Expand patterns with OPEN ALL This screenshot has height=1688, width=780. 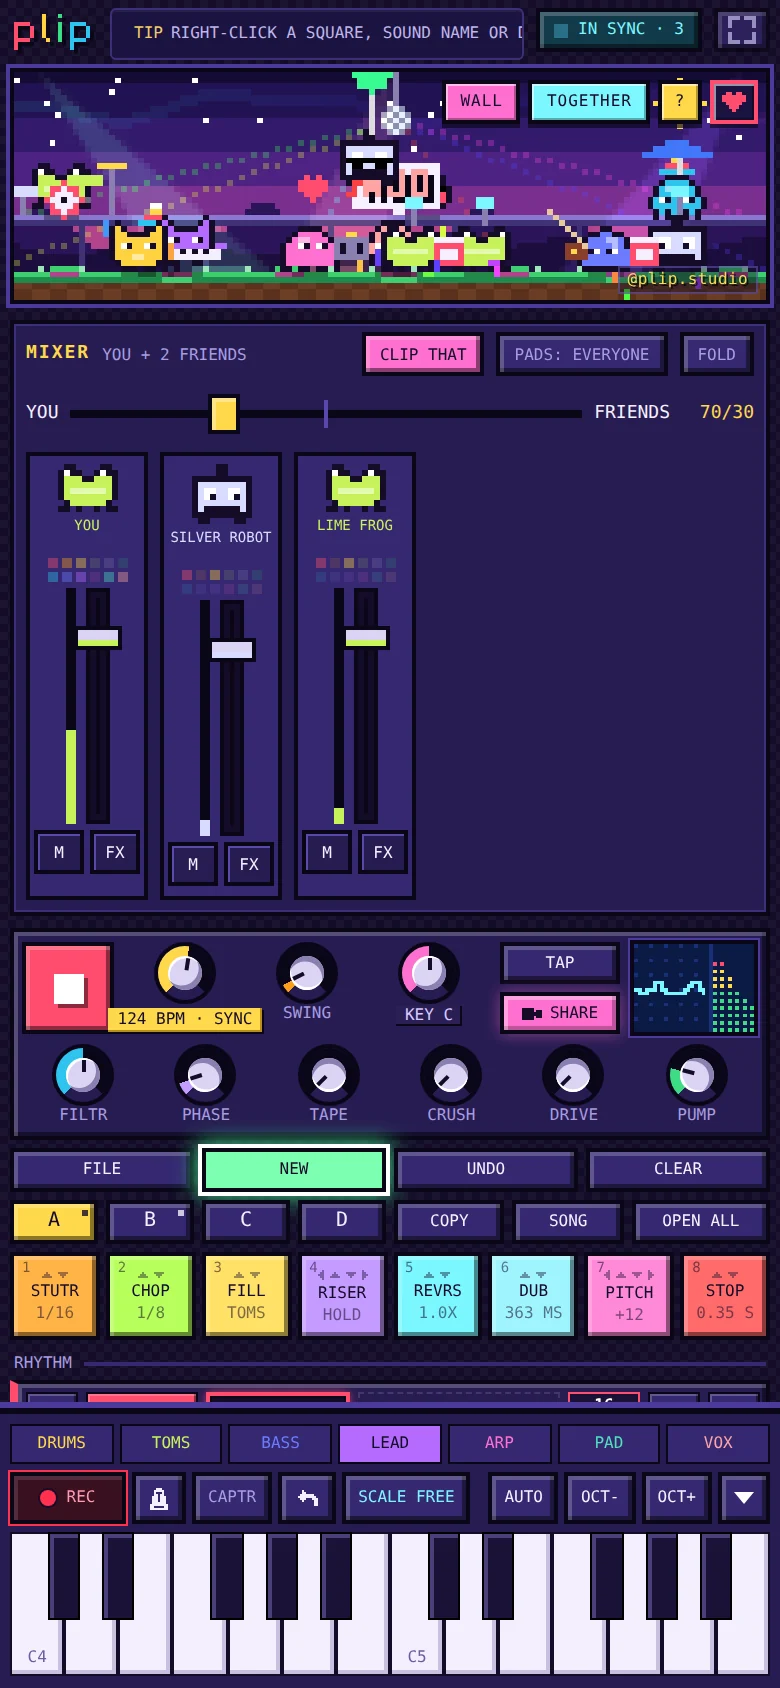[700, 1221]
